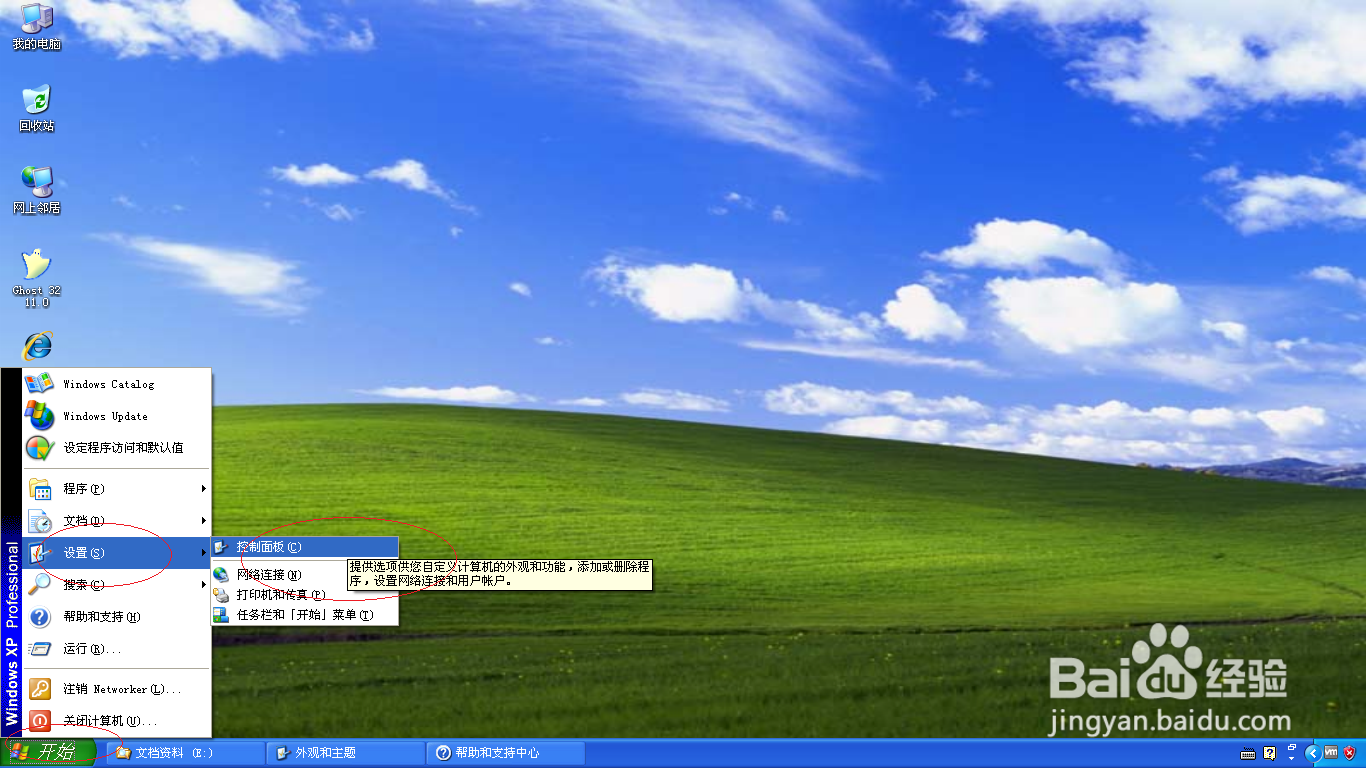Open 任务栏和「开始」菜单(T) submenu entry
The width and height of the screenshot is (1366, 768).
pyautogui.click(x=305, y=615)
